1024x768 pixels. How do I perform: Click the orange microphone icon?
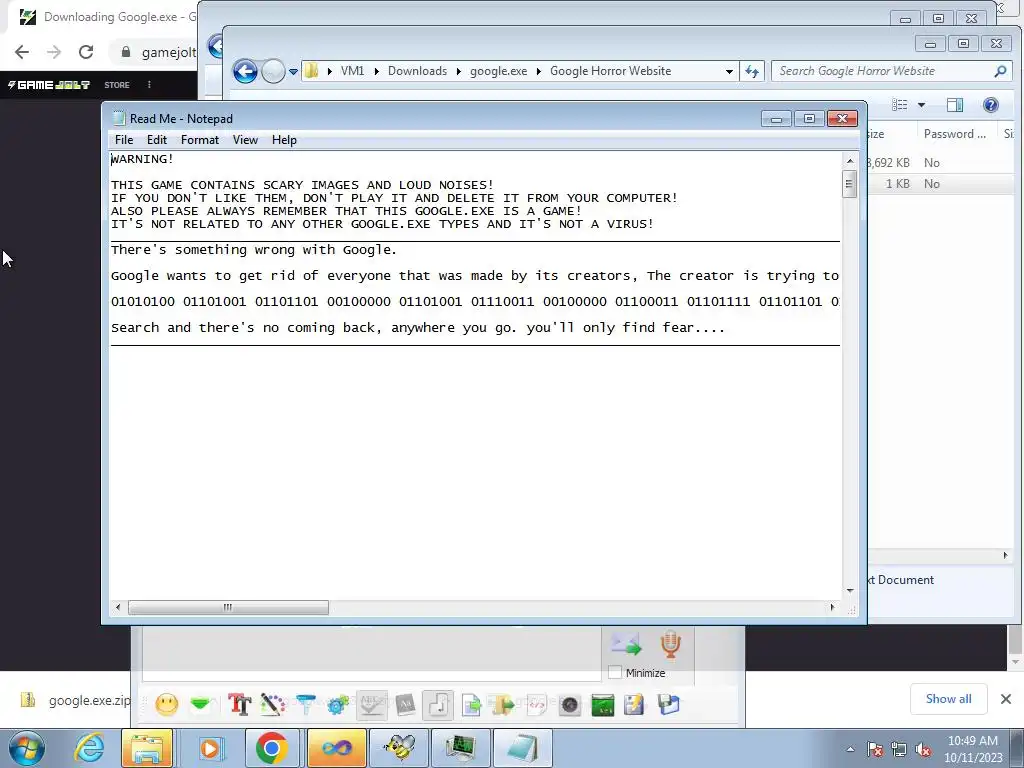click(670, 645)
